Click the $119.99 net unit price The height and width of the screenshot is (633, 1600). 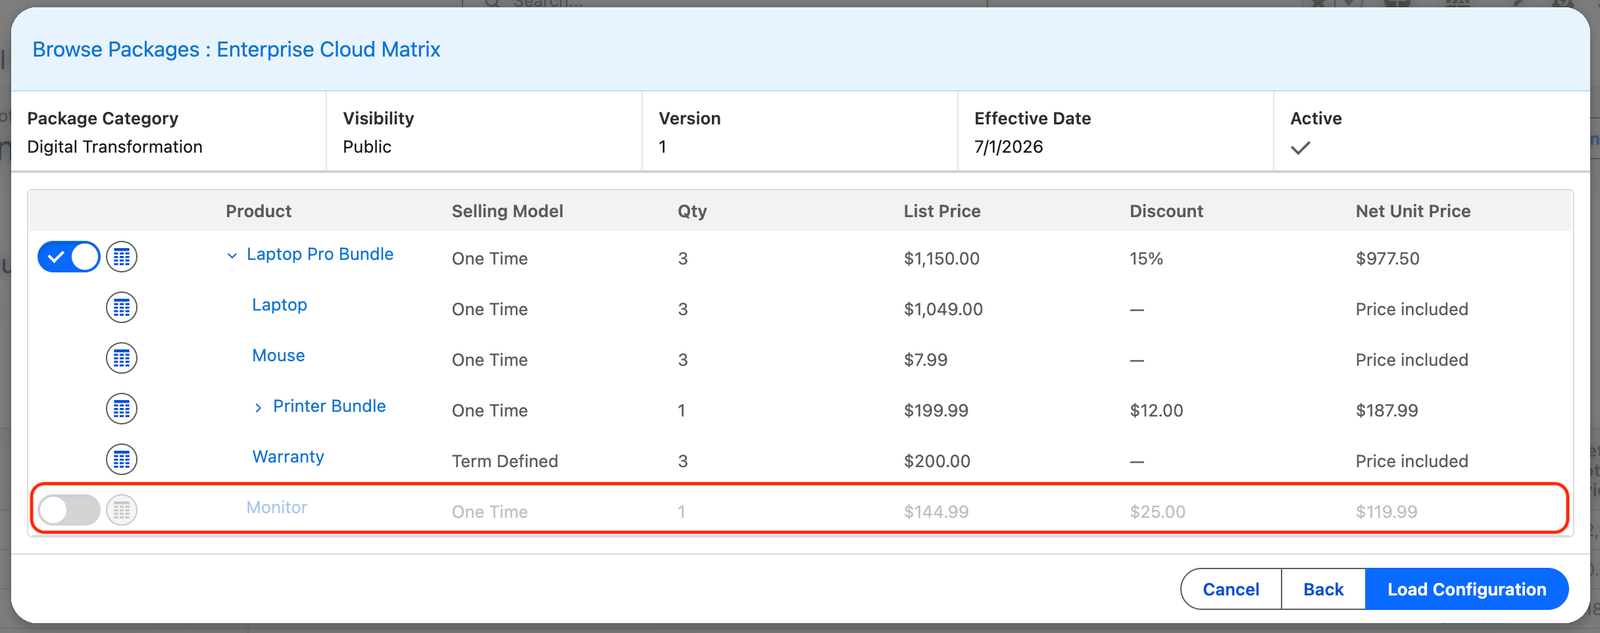pos(1387,512)
